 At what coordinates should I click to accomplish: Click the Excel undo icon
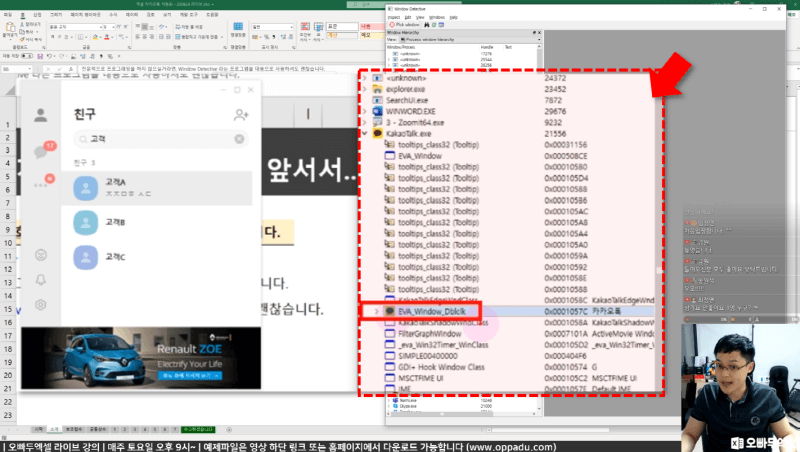(49, 56)
